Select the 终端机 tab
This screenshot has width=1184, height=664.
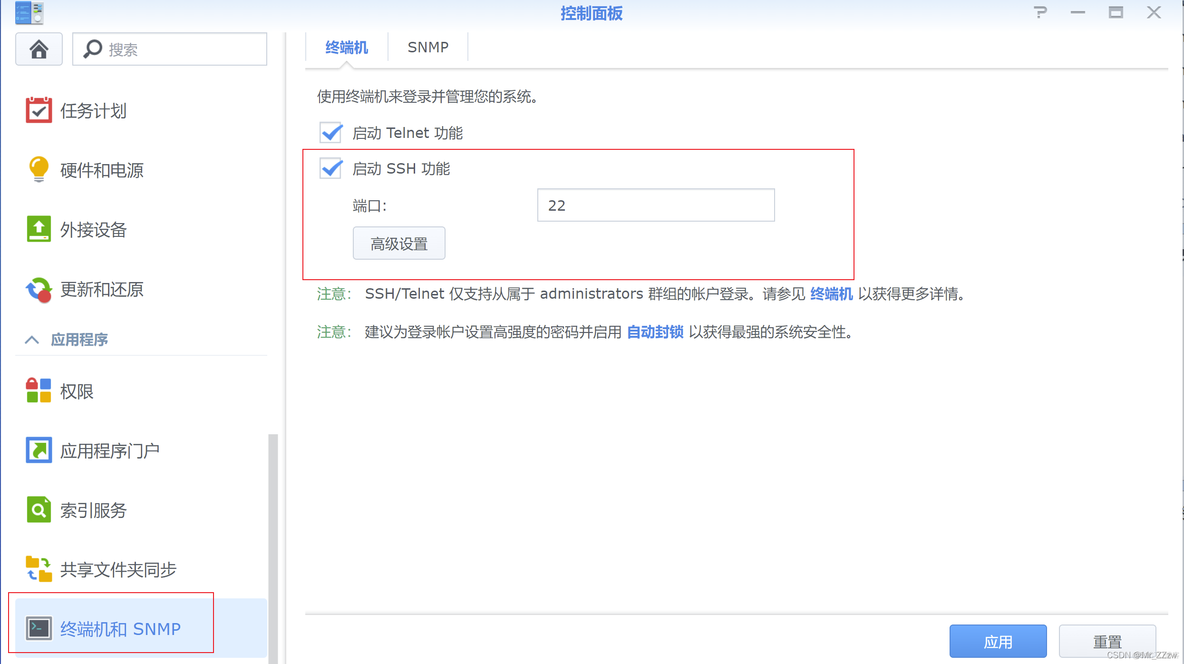(x=347, y=47)
